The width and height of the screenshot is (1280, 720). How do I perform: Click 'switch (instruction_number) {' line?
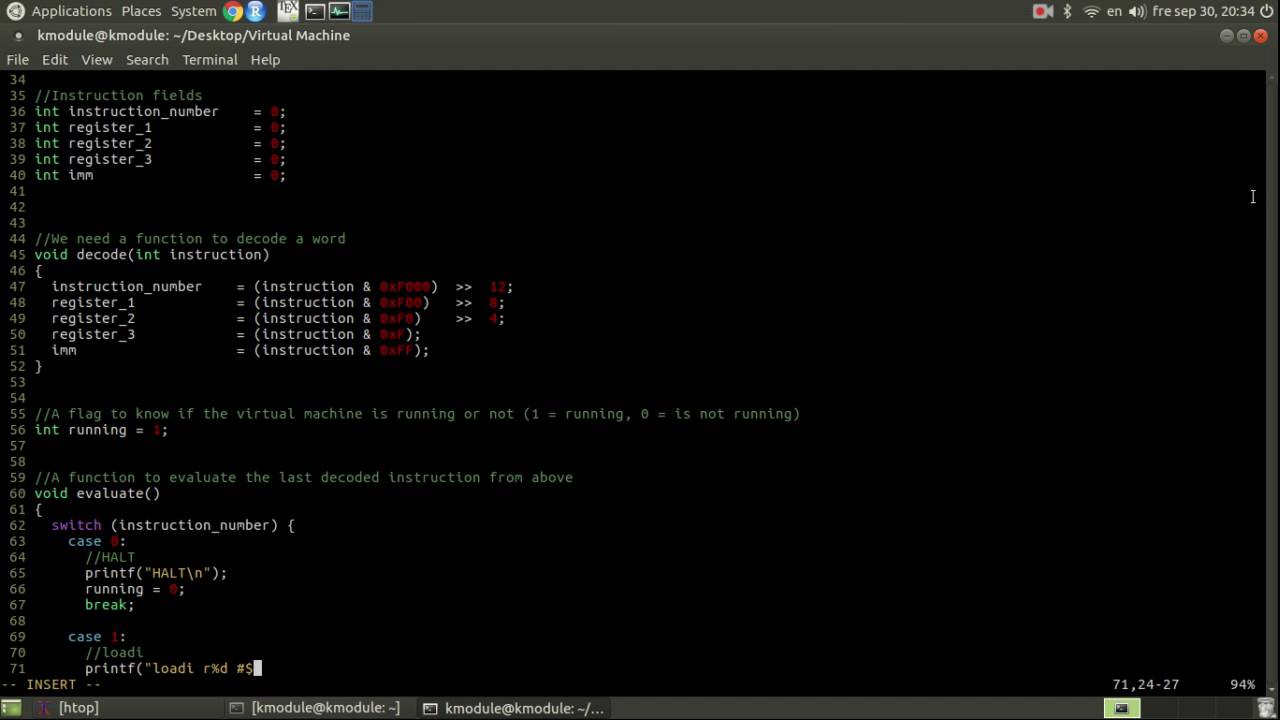173,525
